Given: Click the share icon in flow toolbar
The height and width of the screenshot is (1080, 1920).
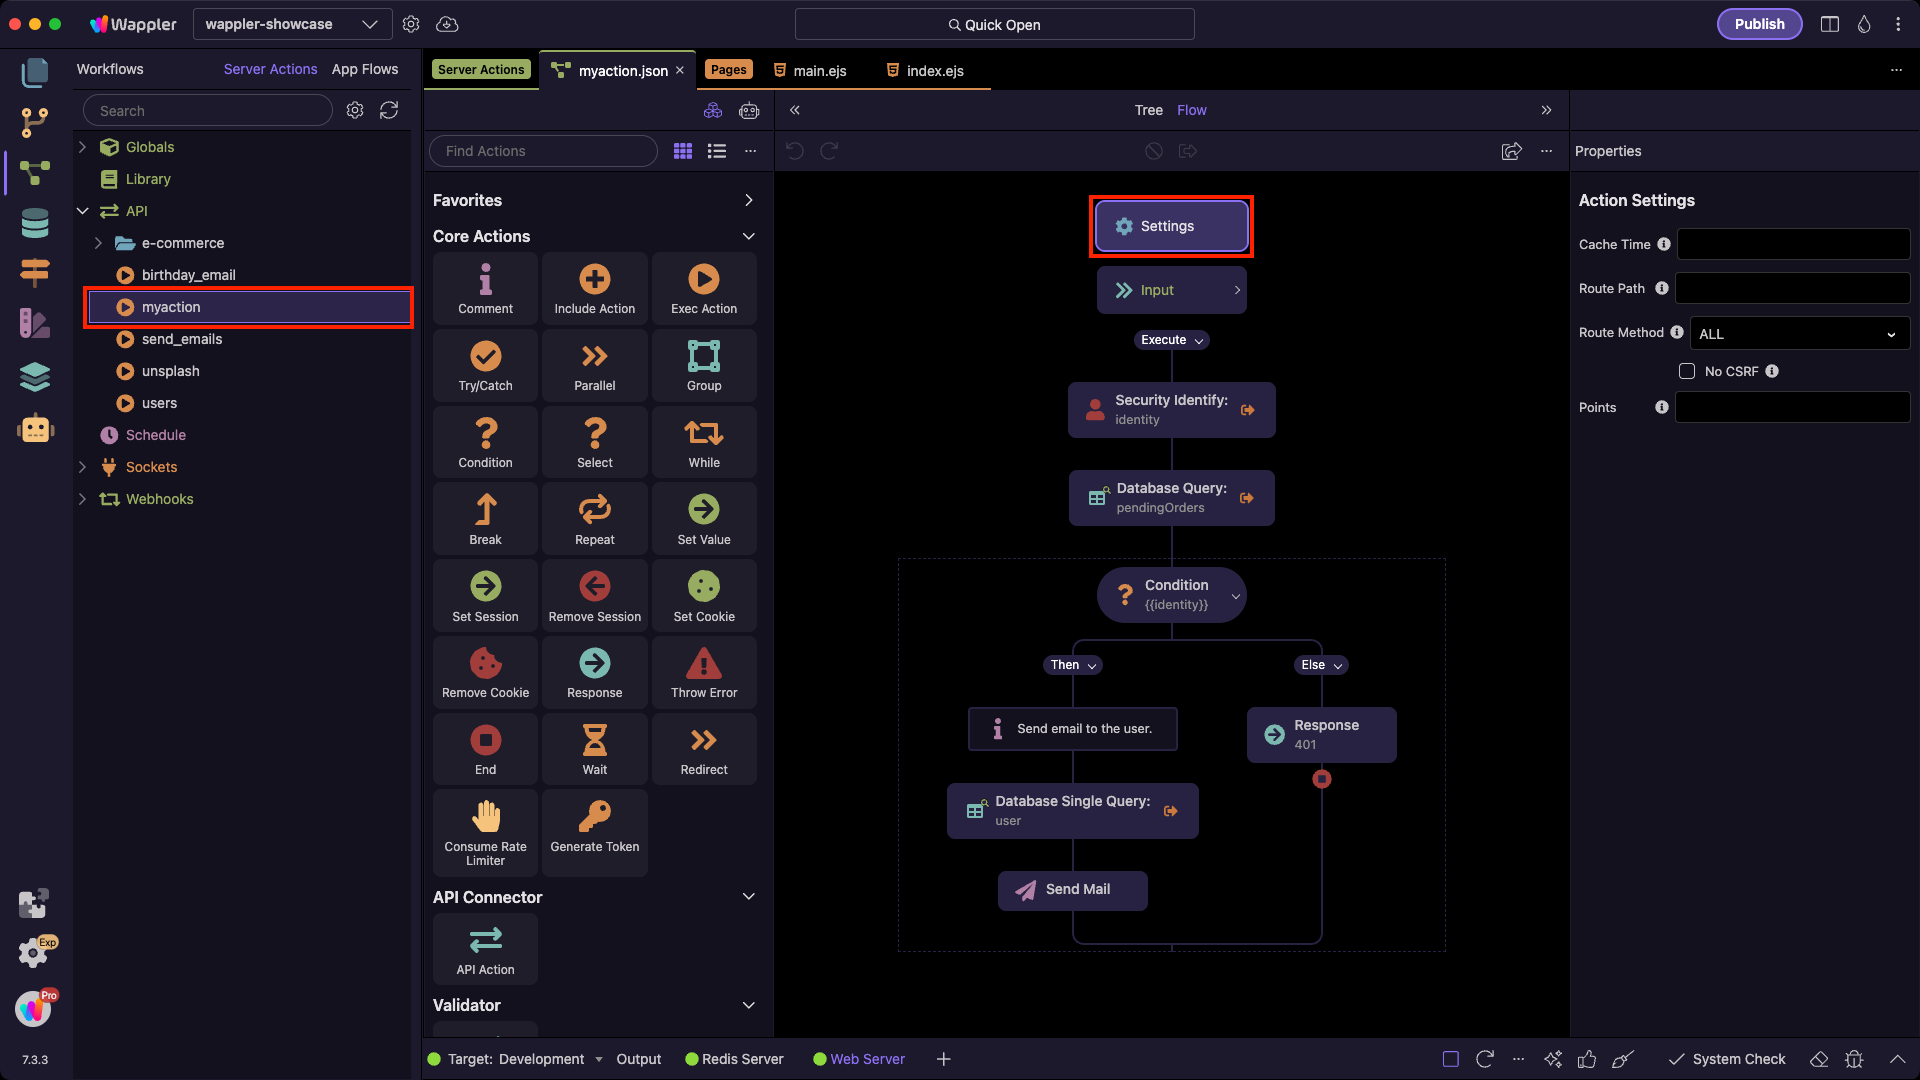Looking at the screenshot, I should coord(1511,151).
